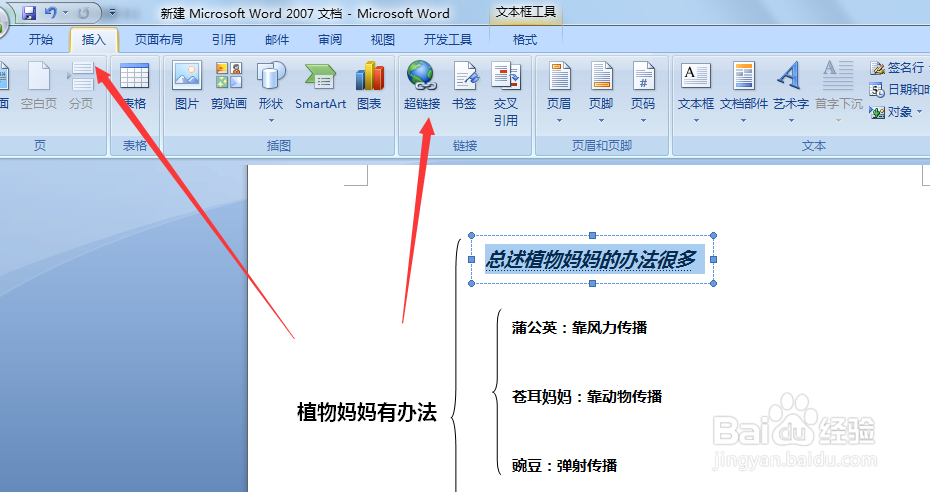Open the 格式 tab under 文本框工具
Image resolution: width=930 pixels, height=492 pixels.
525,40
